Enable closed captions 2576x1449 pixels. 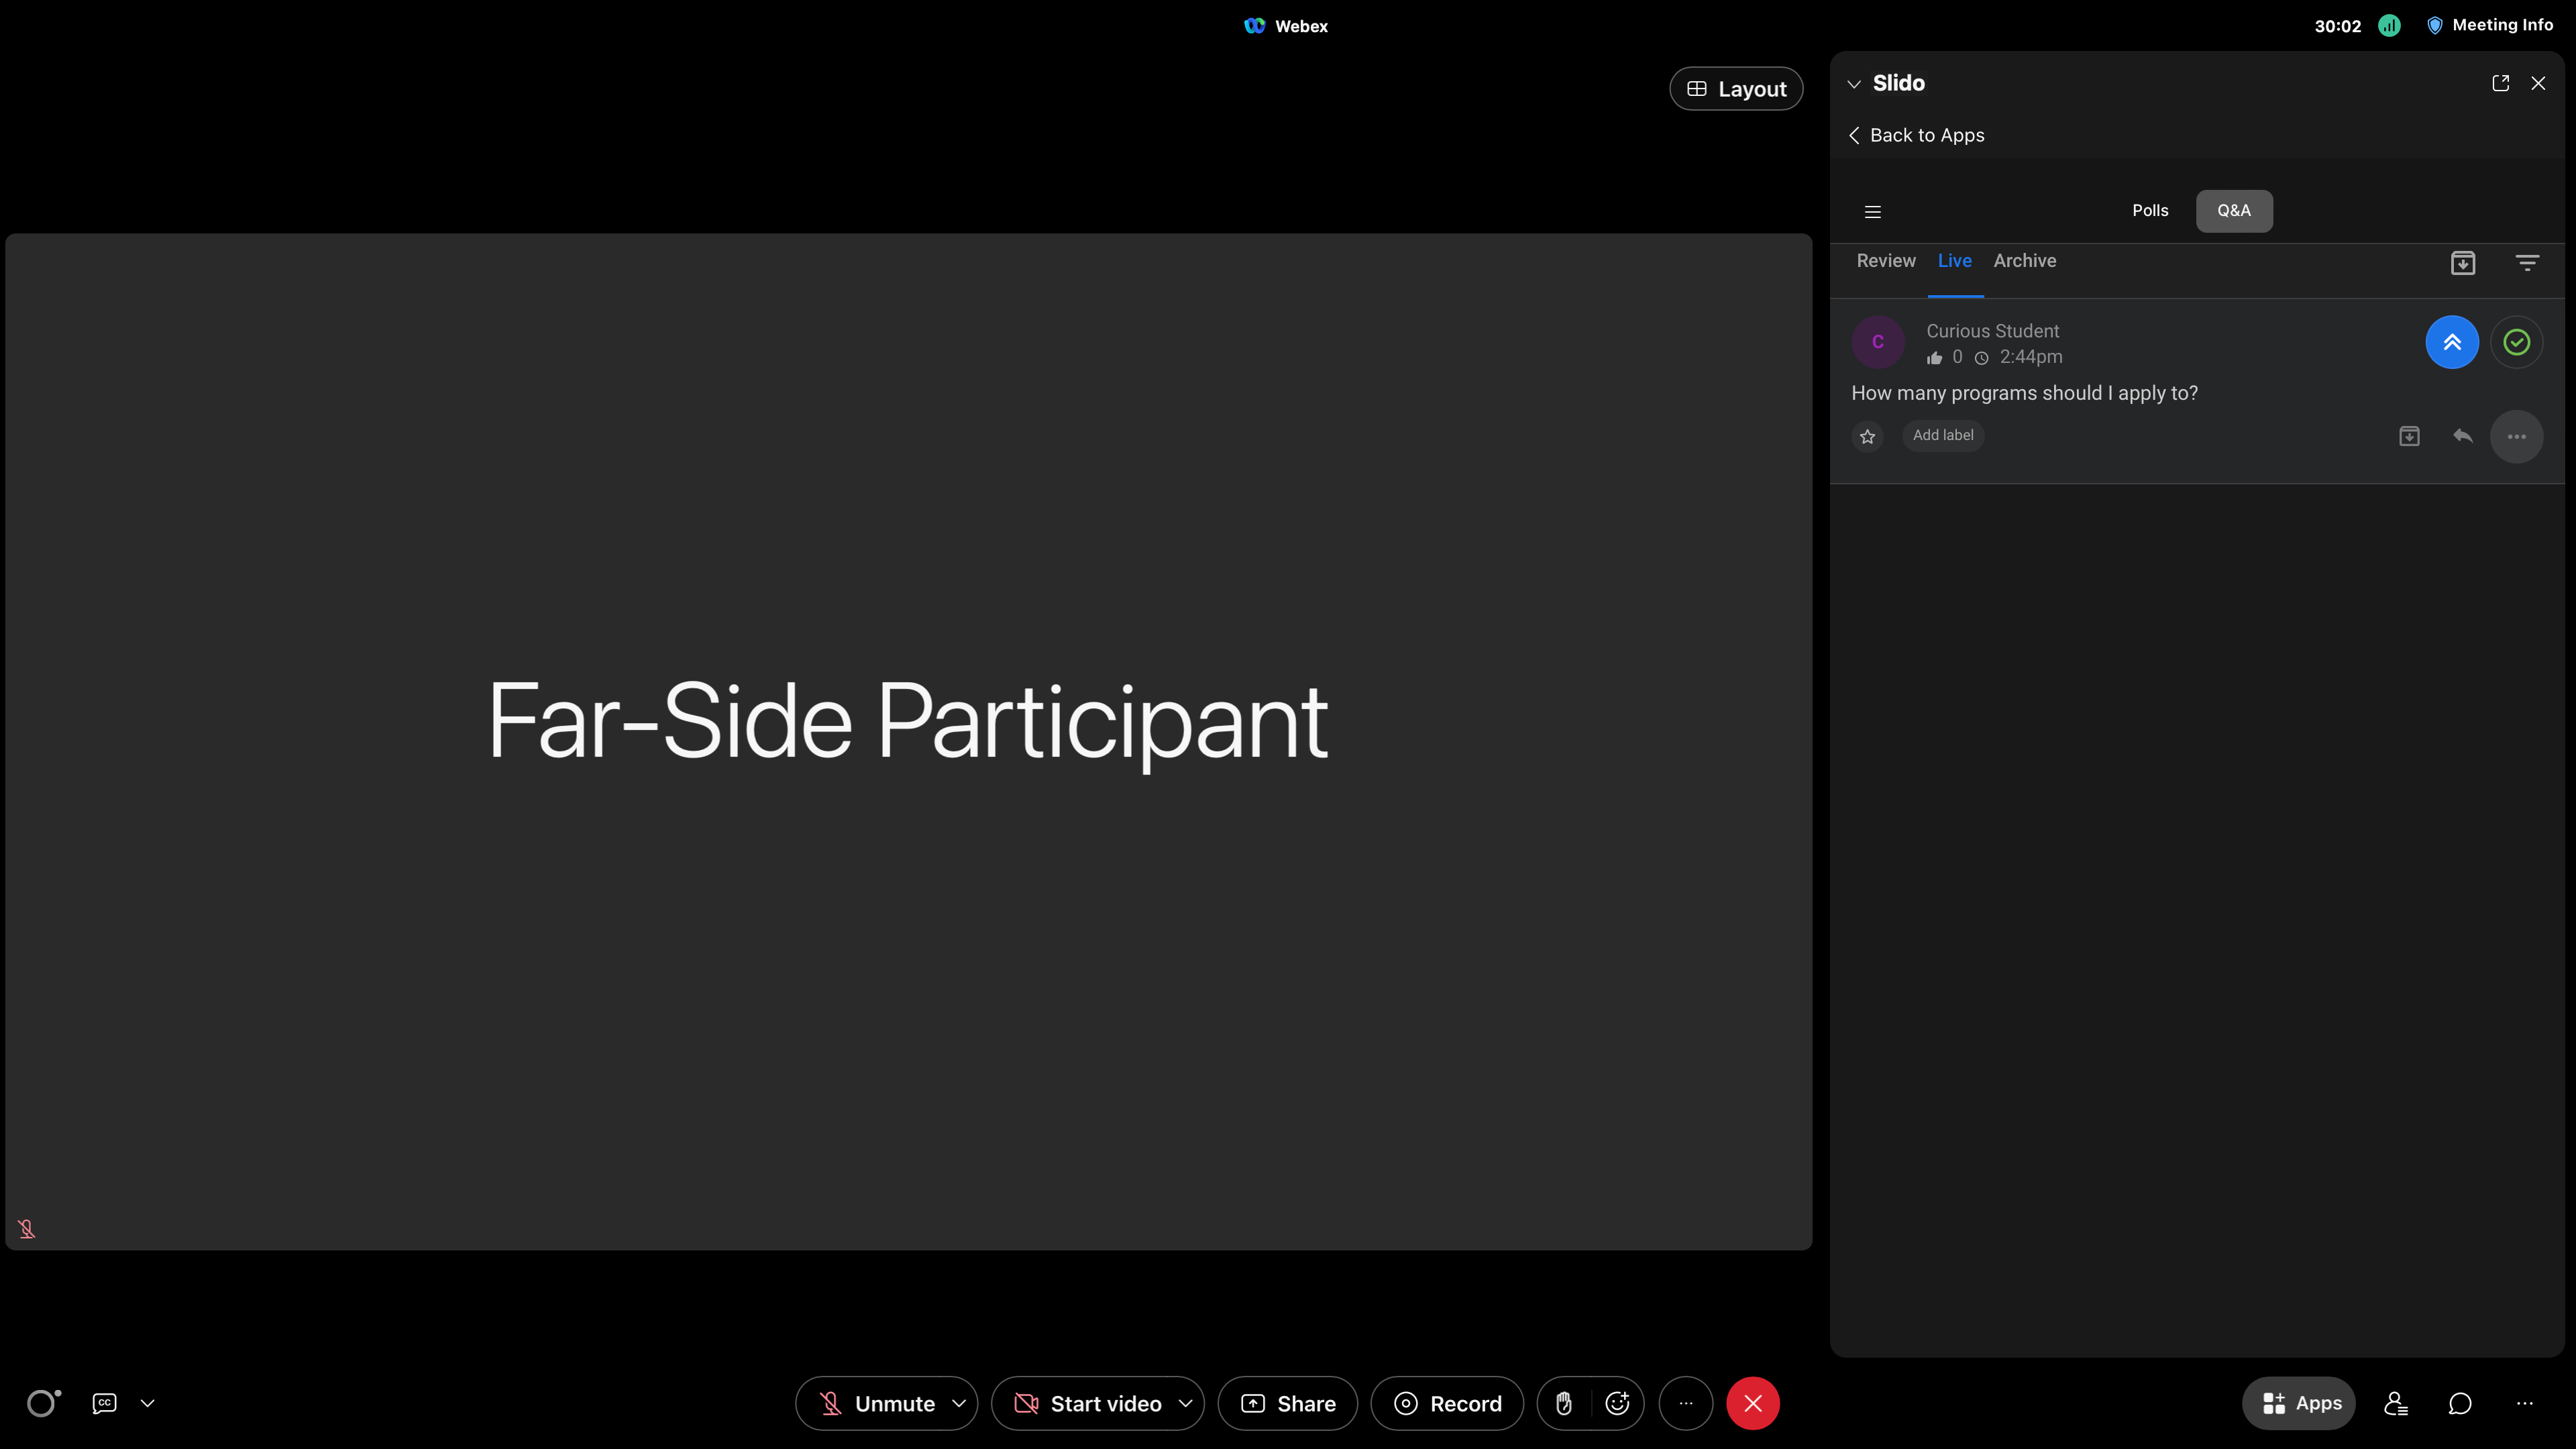pyautogui.click(x=103, y=1403)
